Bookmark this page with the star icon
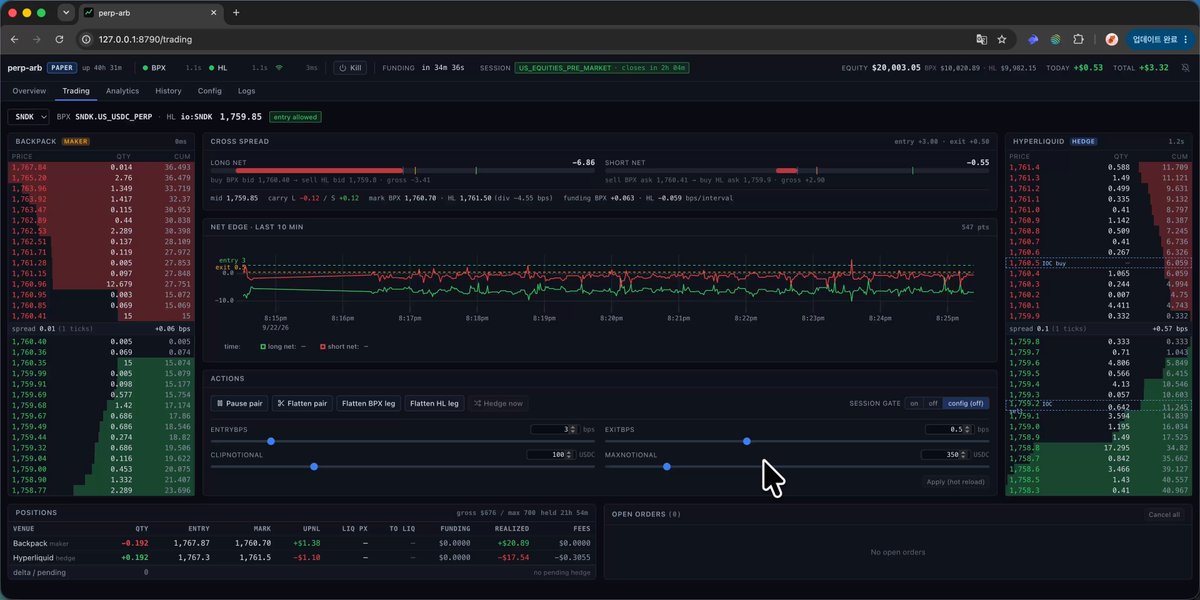Screen dimensions: 1200x600 [1002, 39]
